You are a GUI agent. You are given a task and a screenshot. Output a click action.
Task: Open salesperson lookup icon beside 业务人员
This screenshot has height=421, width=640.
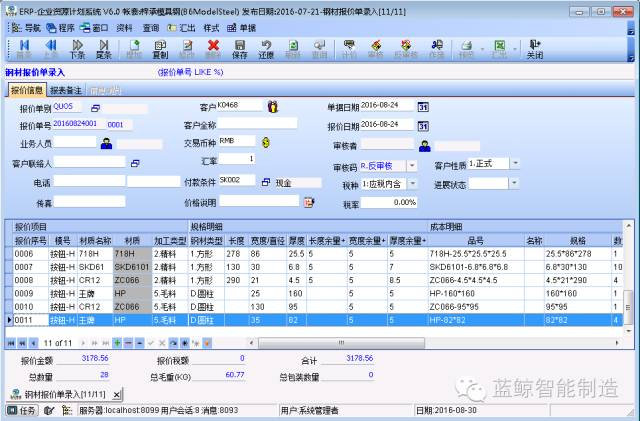106,143
